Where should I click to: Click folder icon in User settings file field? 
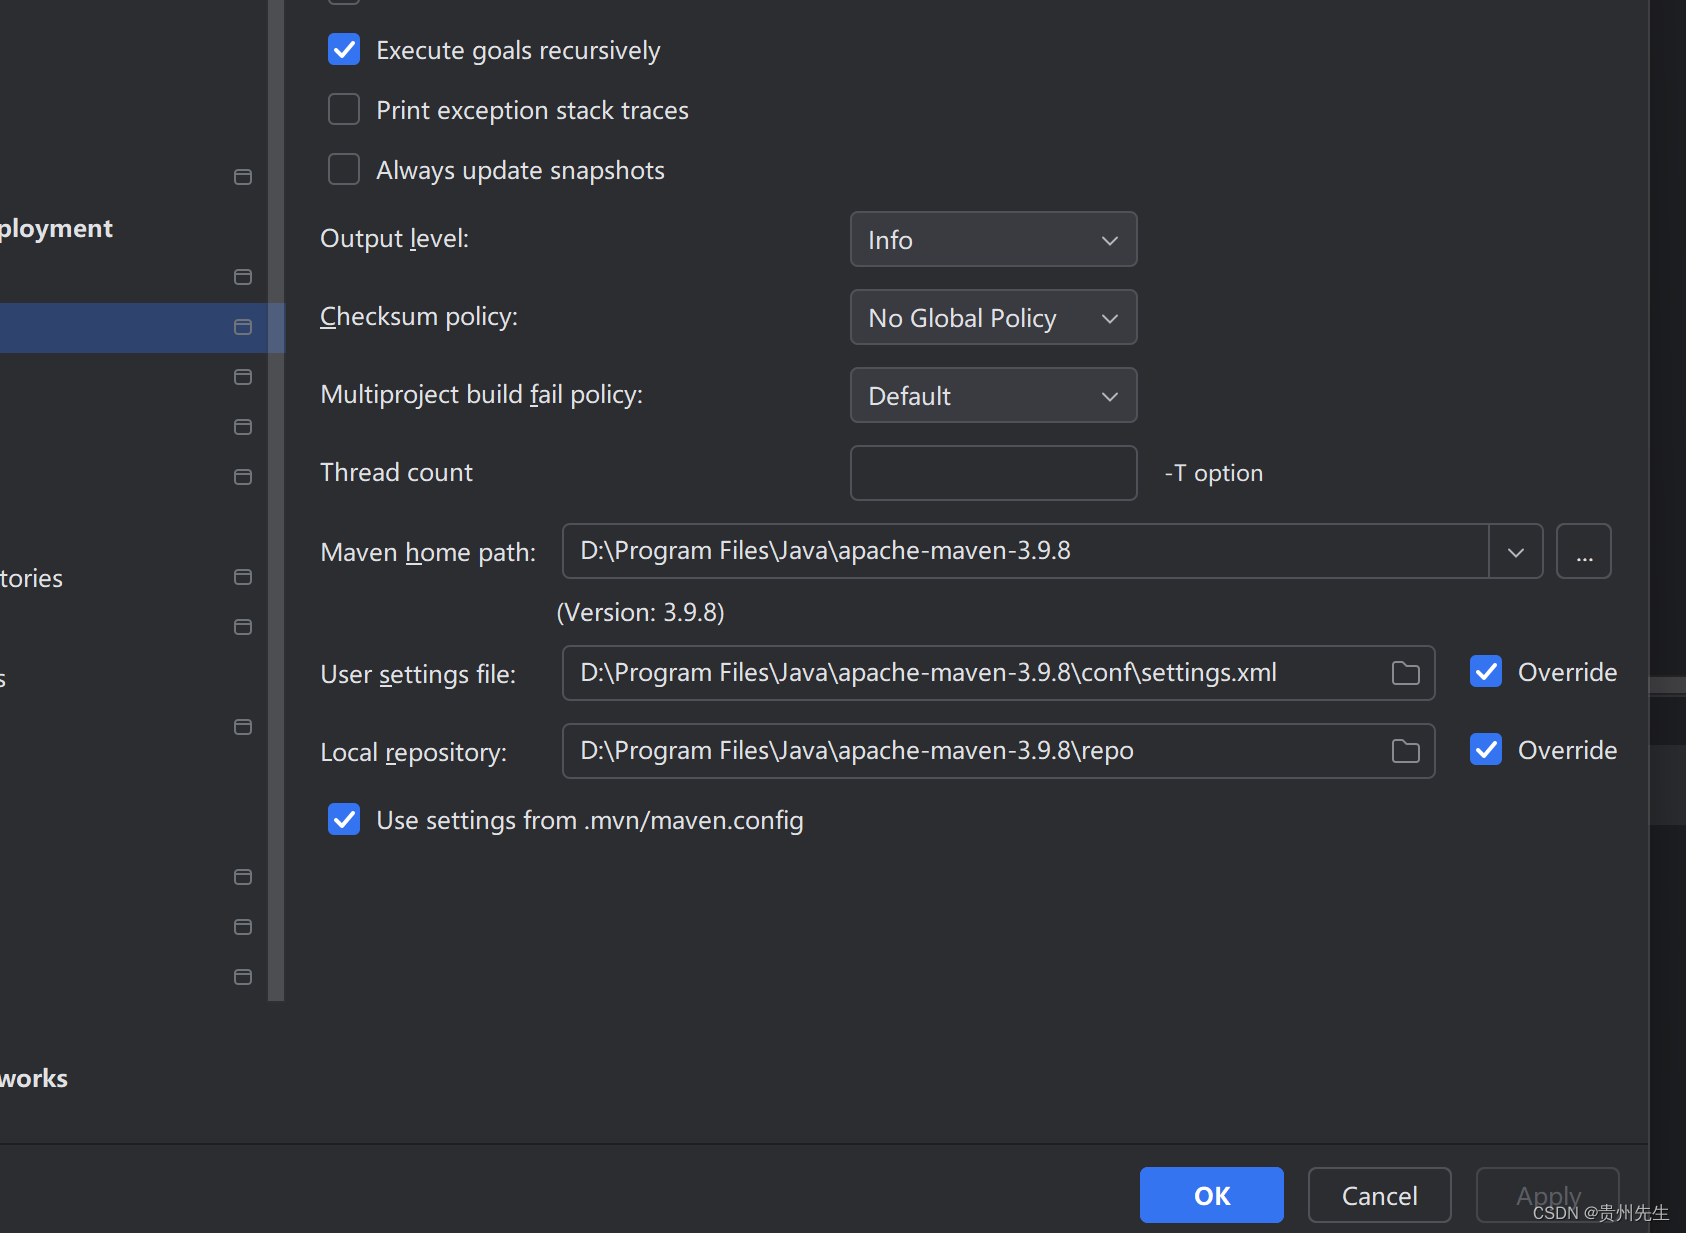1406,674
